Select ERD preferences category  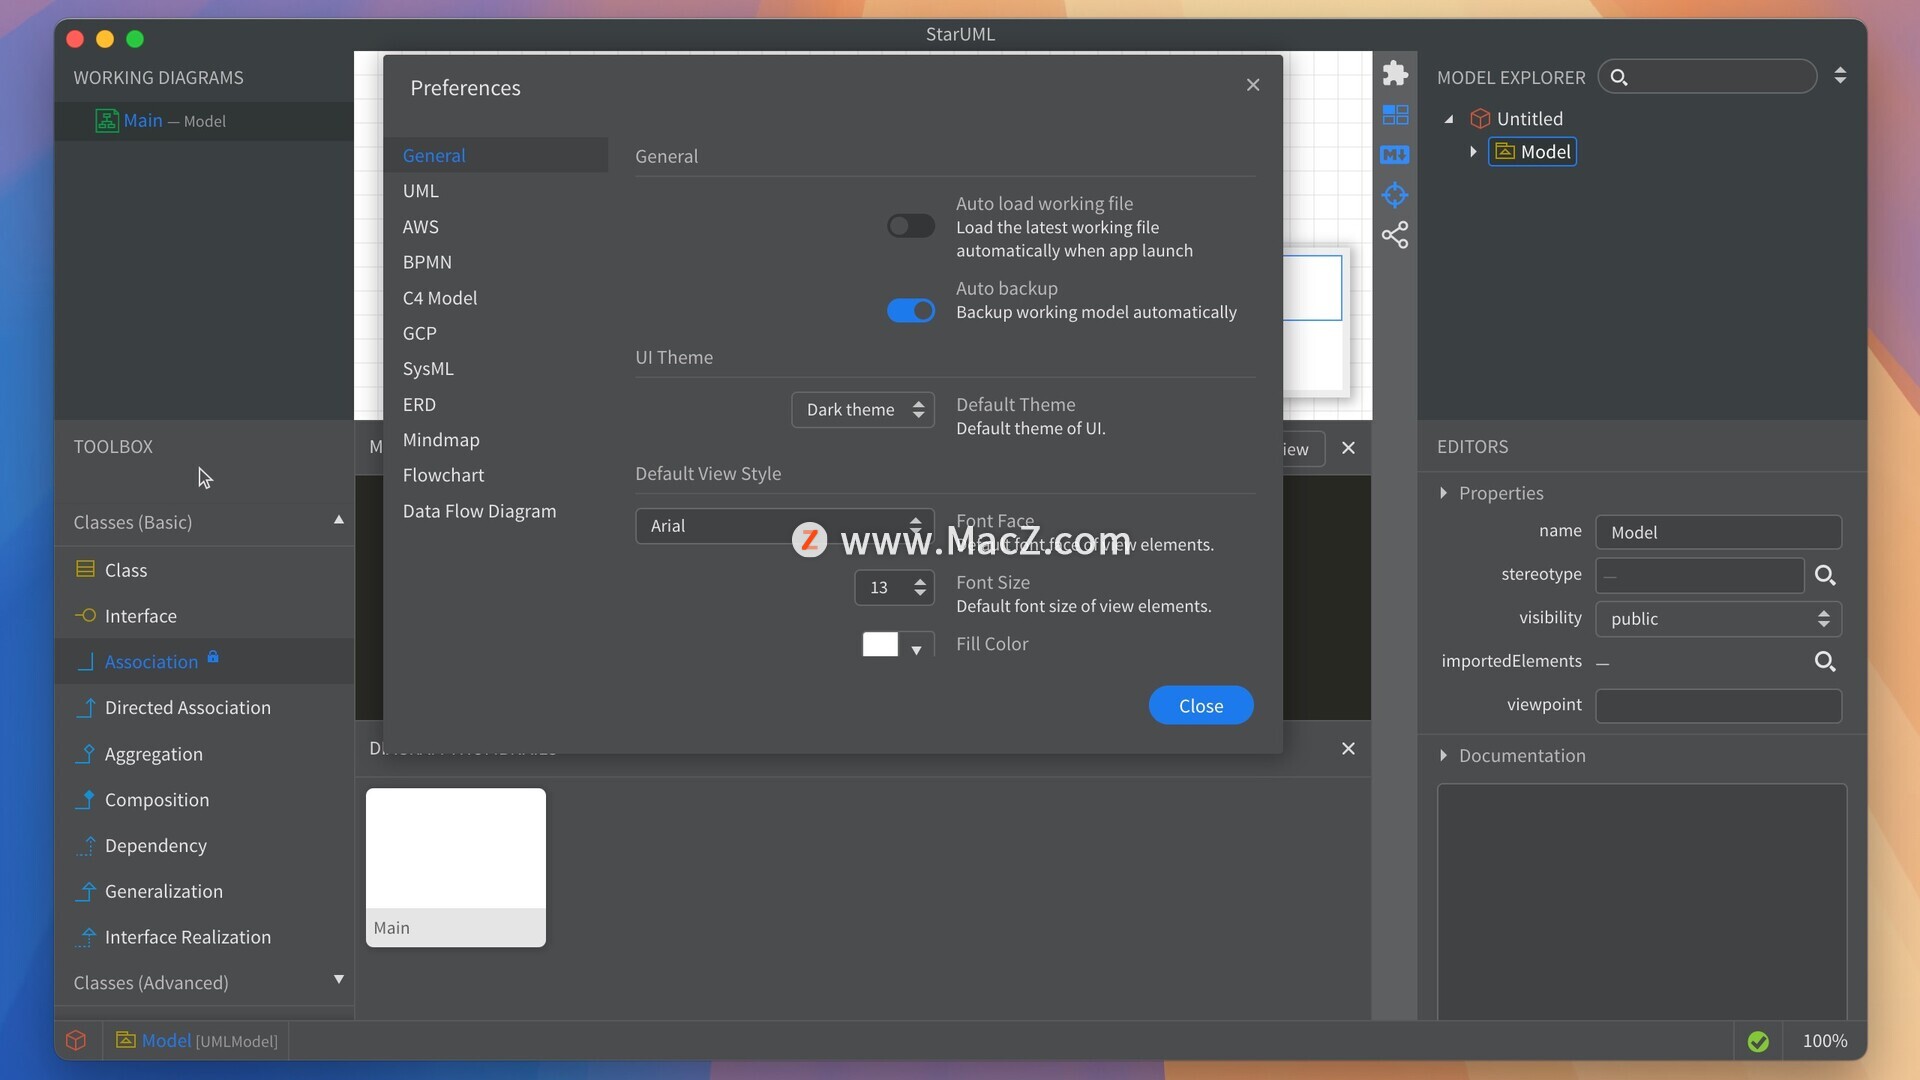click(496, 405)
